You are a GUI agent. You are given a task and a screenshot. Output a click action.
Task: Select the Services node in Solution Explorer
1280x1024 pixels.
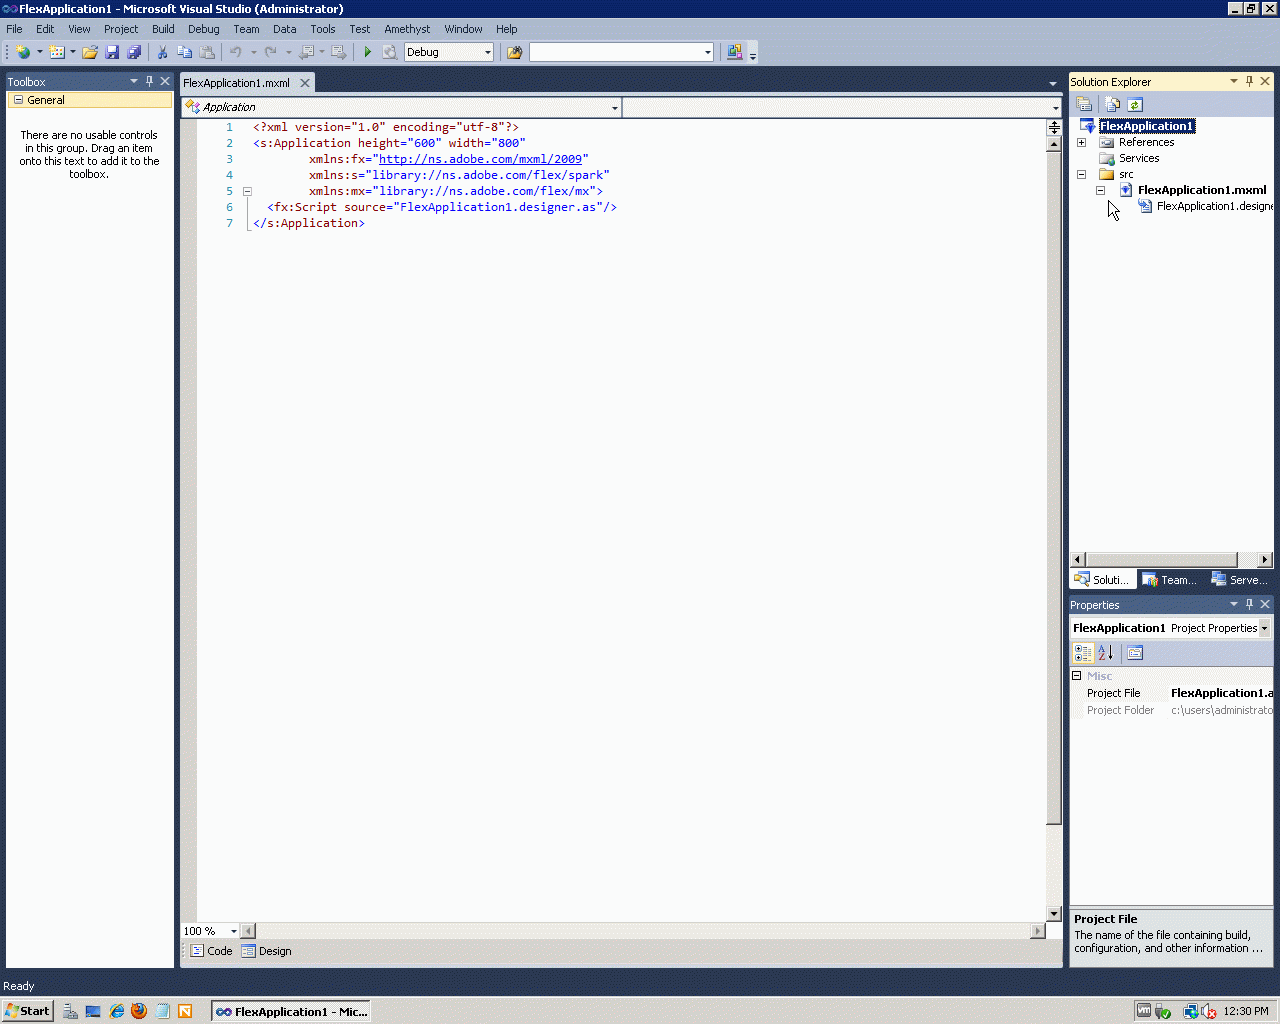coord(1139,158)
